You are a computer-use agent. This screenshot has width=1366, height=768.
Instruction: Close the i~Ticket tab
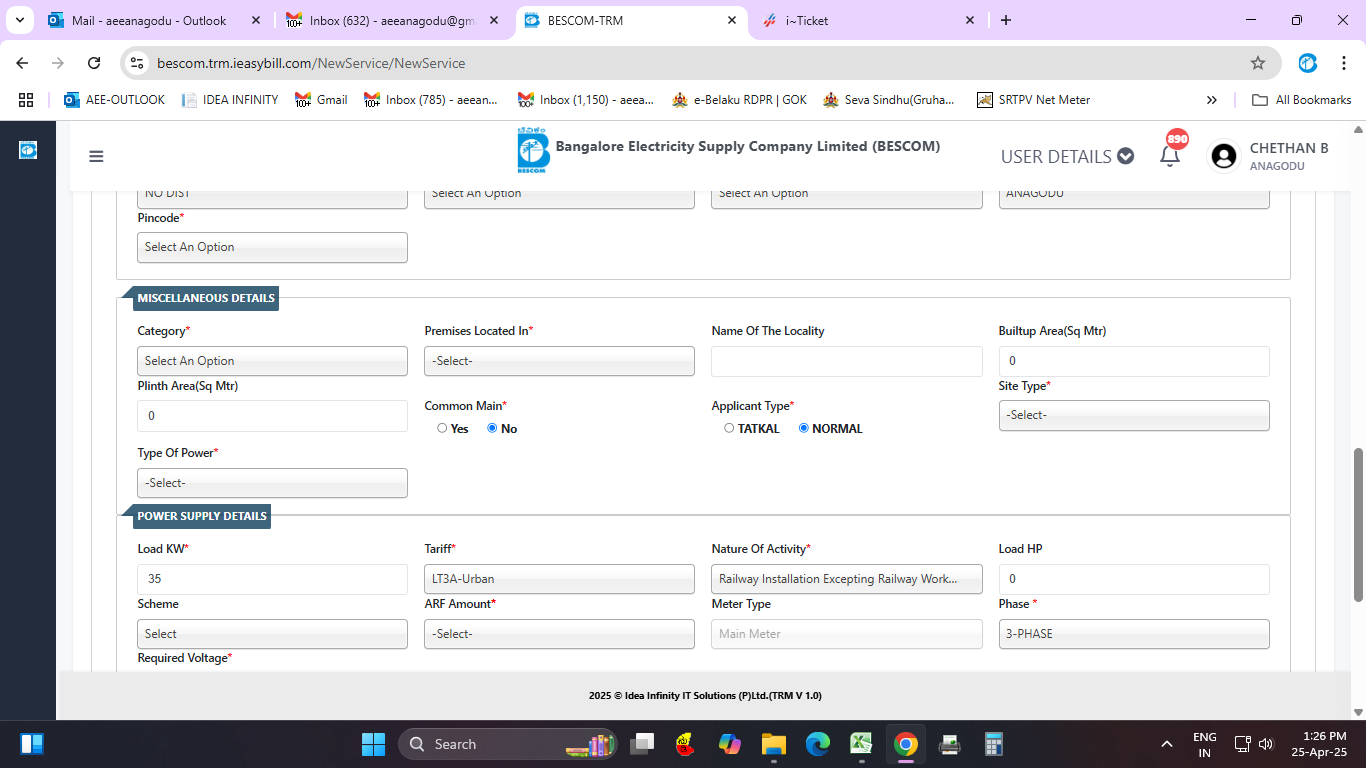click(970, 20)
